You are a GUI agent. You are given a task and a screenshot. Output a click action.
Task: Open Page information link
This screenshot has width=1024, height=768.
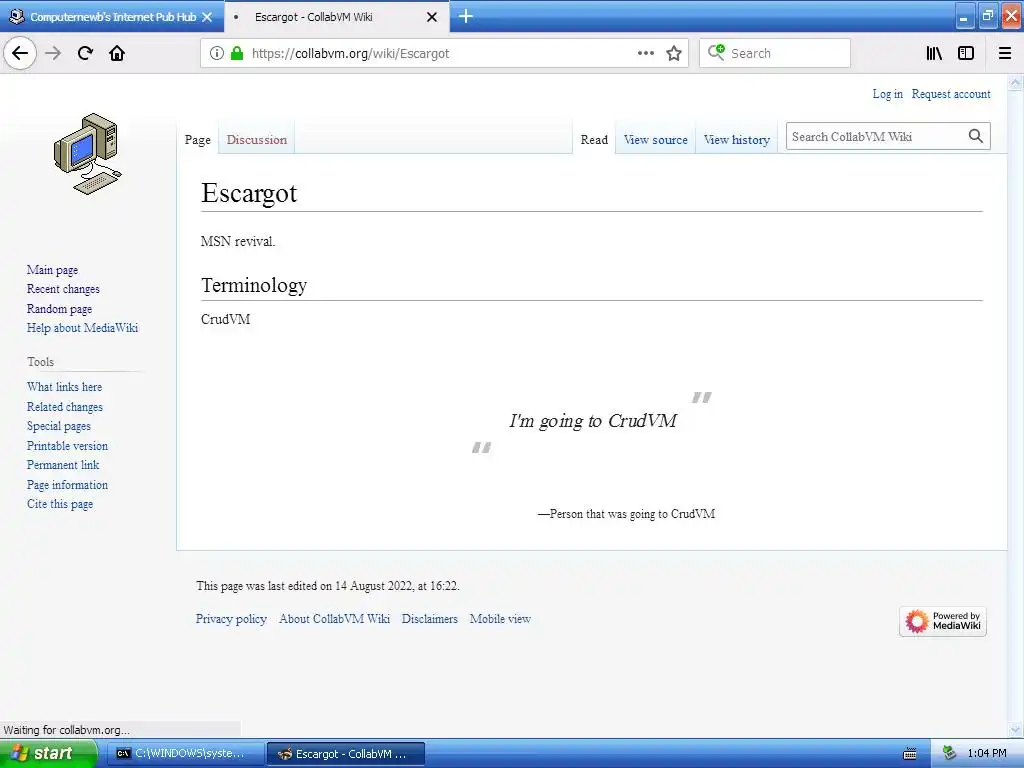[67, 485]
